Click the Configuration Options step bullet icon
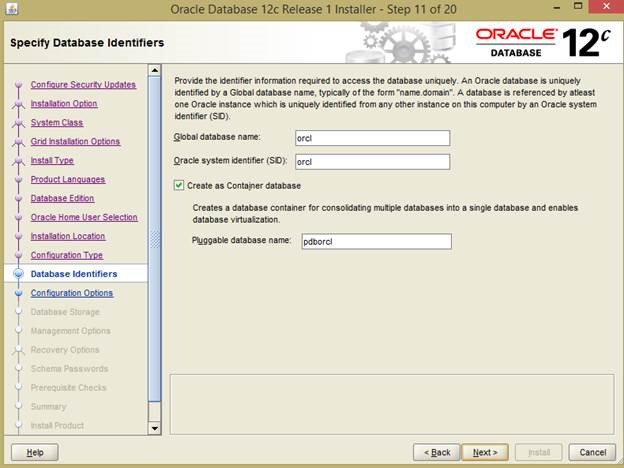Image resolution: width=624 pixels, height=468 pixels. click(18, 293)
